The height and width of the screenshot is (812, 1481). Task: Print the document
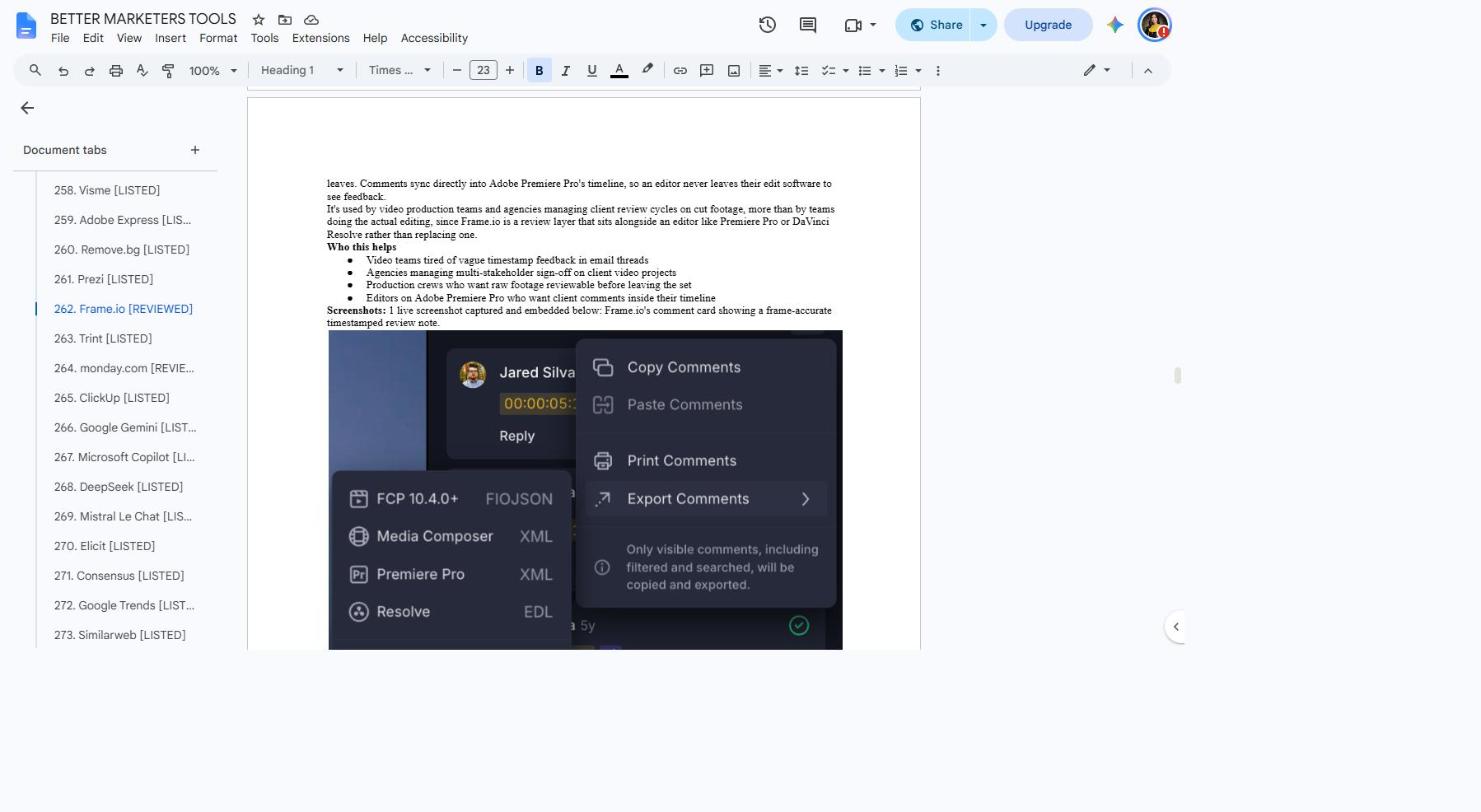point(116,70)
